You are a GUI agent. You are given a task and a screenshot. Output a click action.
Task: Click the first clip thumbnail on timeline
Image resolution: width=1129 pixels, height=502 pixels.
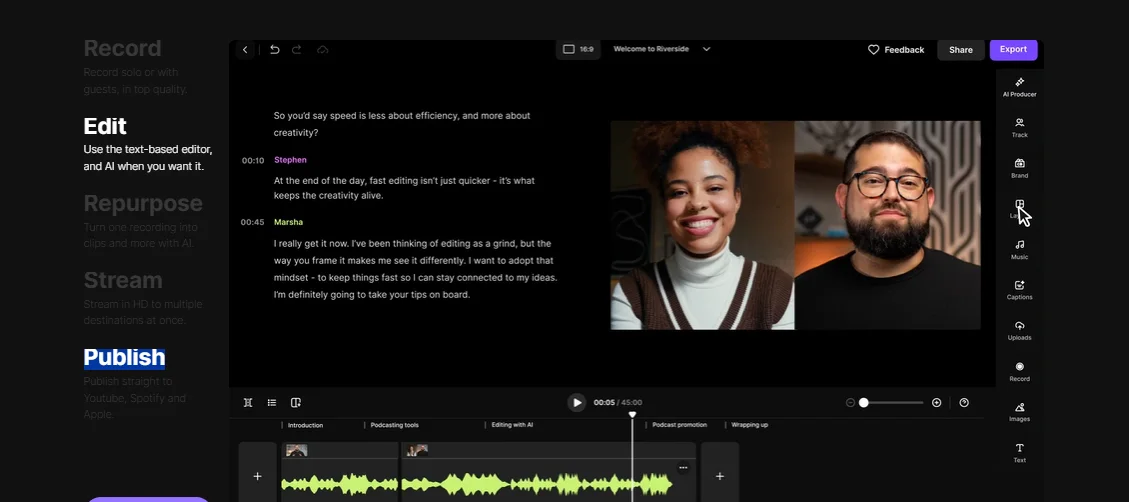(x=297, y=450)
